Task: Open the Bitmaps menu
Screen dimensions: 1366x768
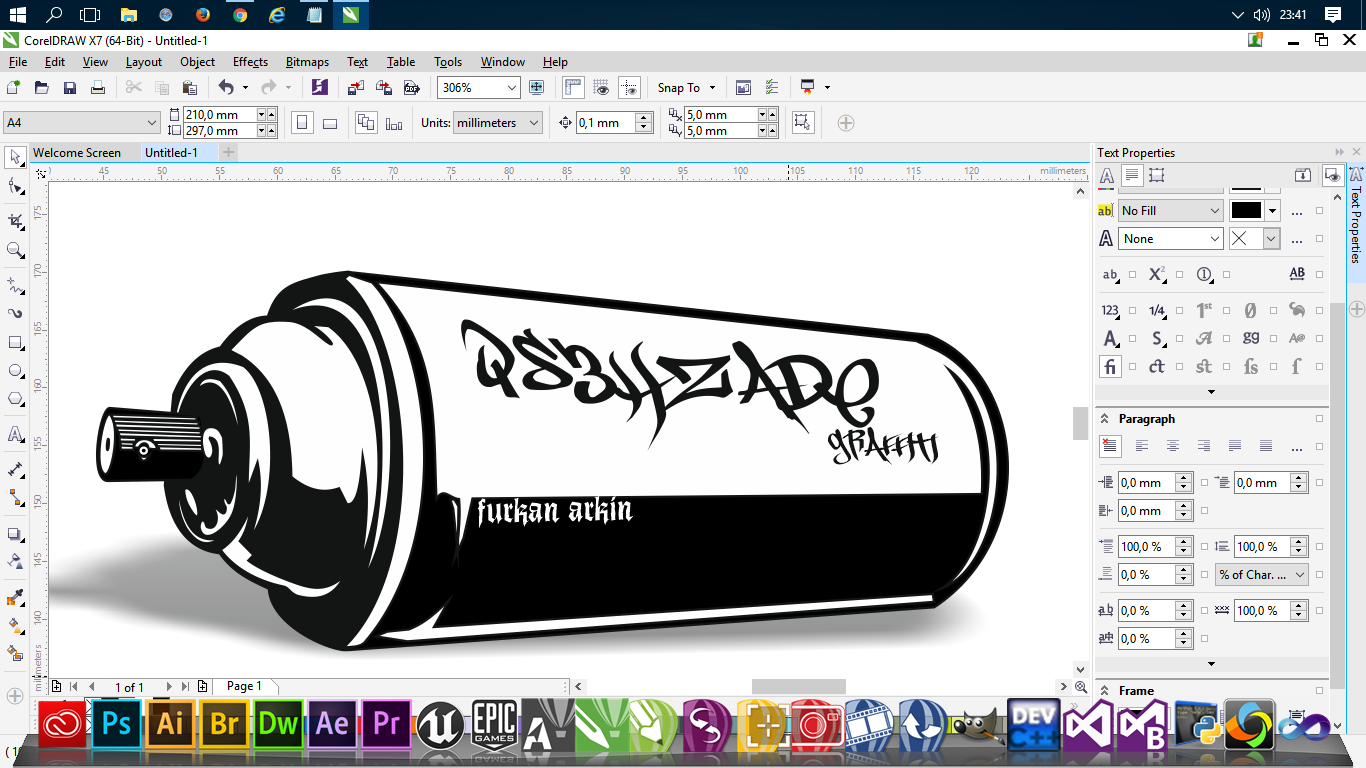Action: click(x=307, y=62)
